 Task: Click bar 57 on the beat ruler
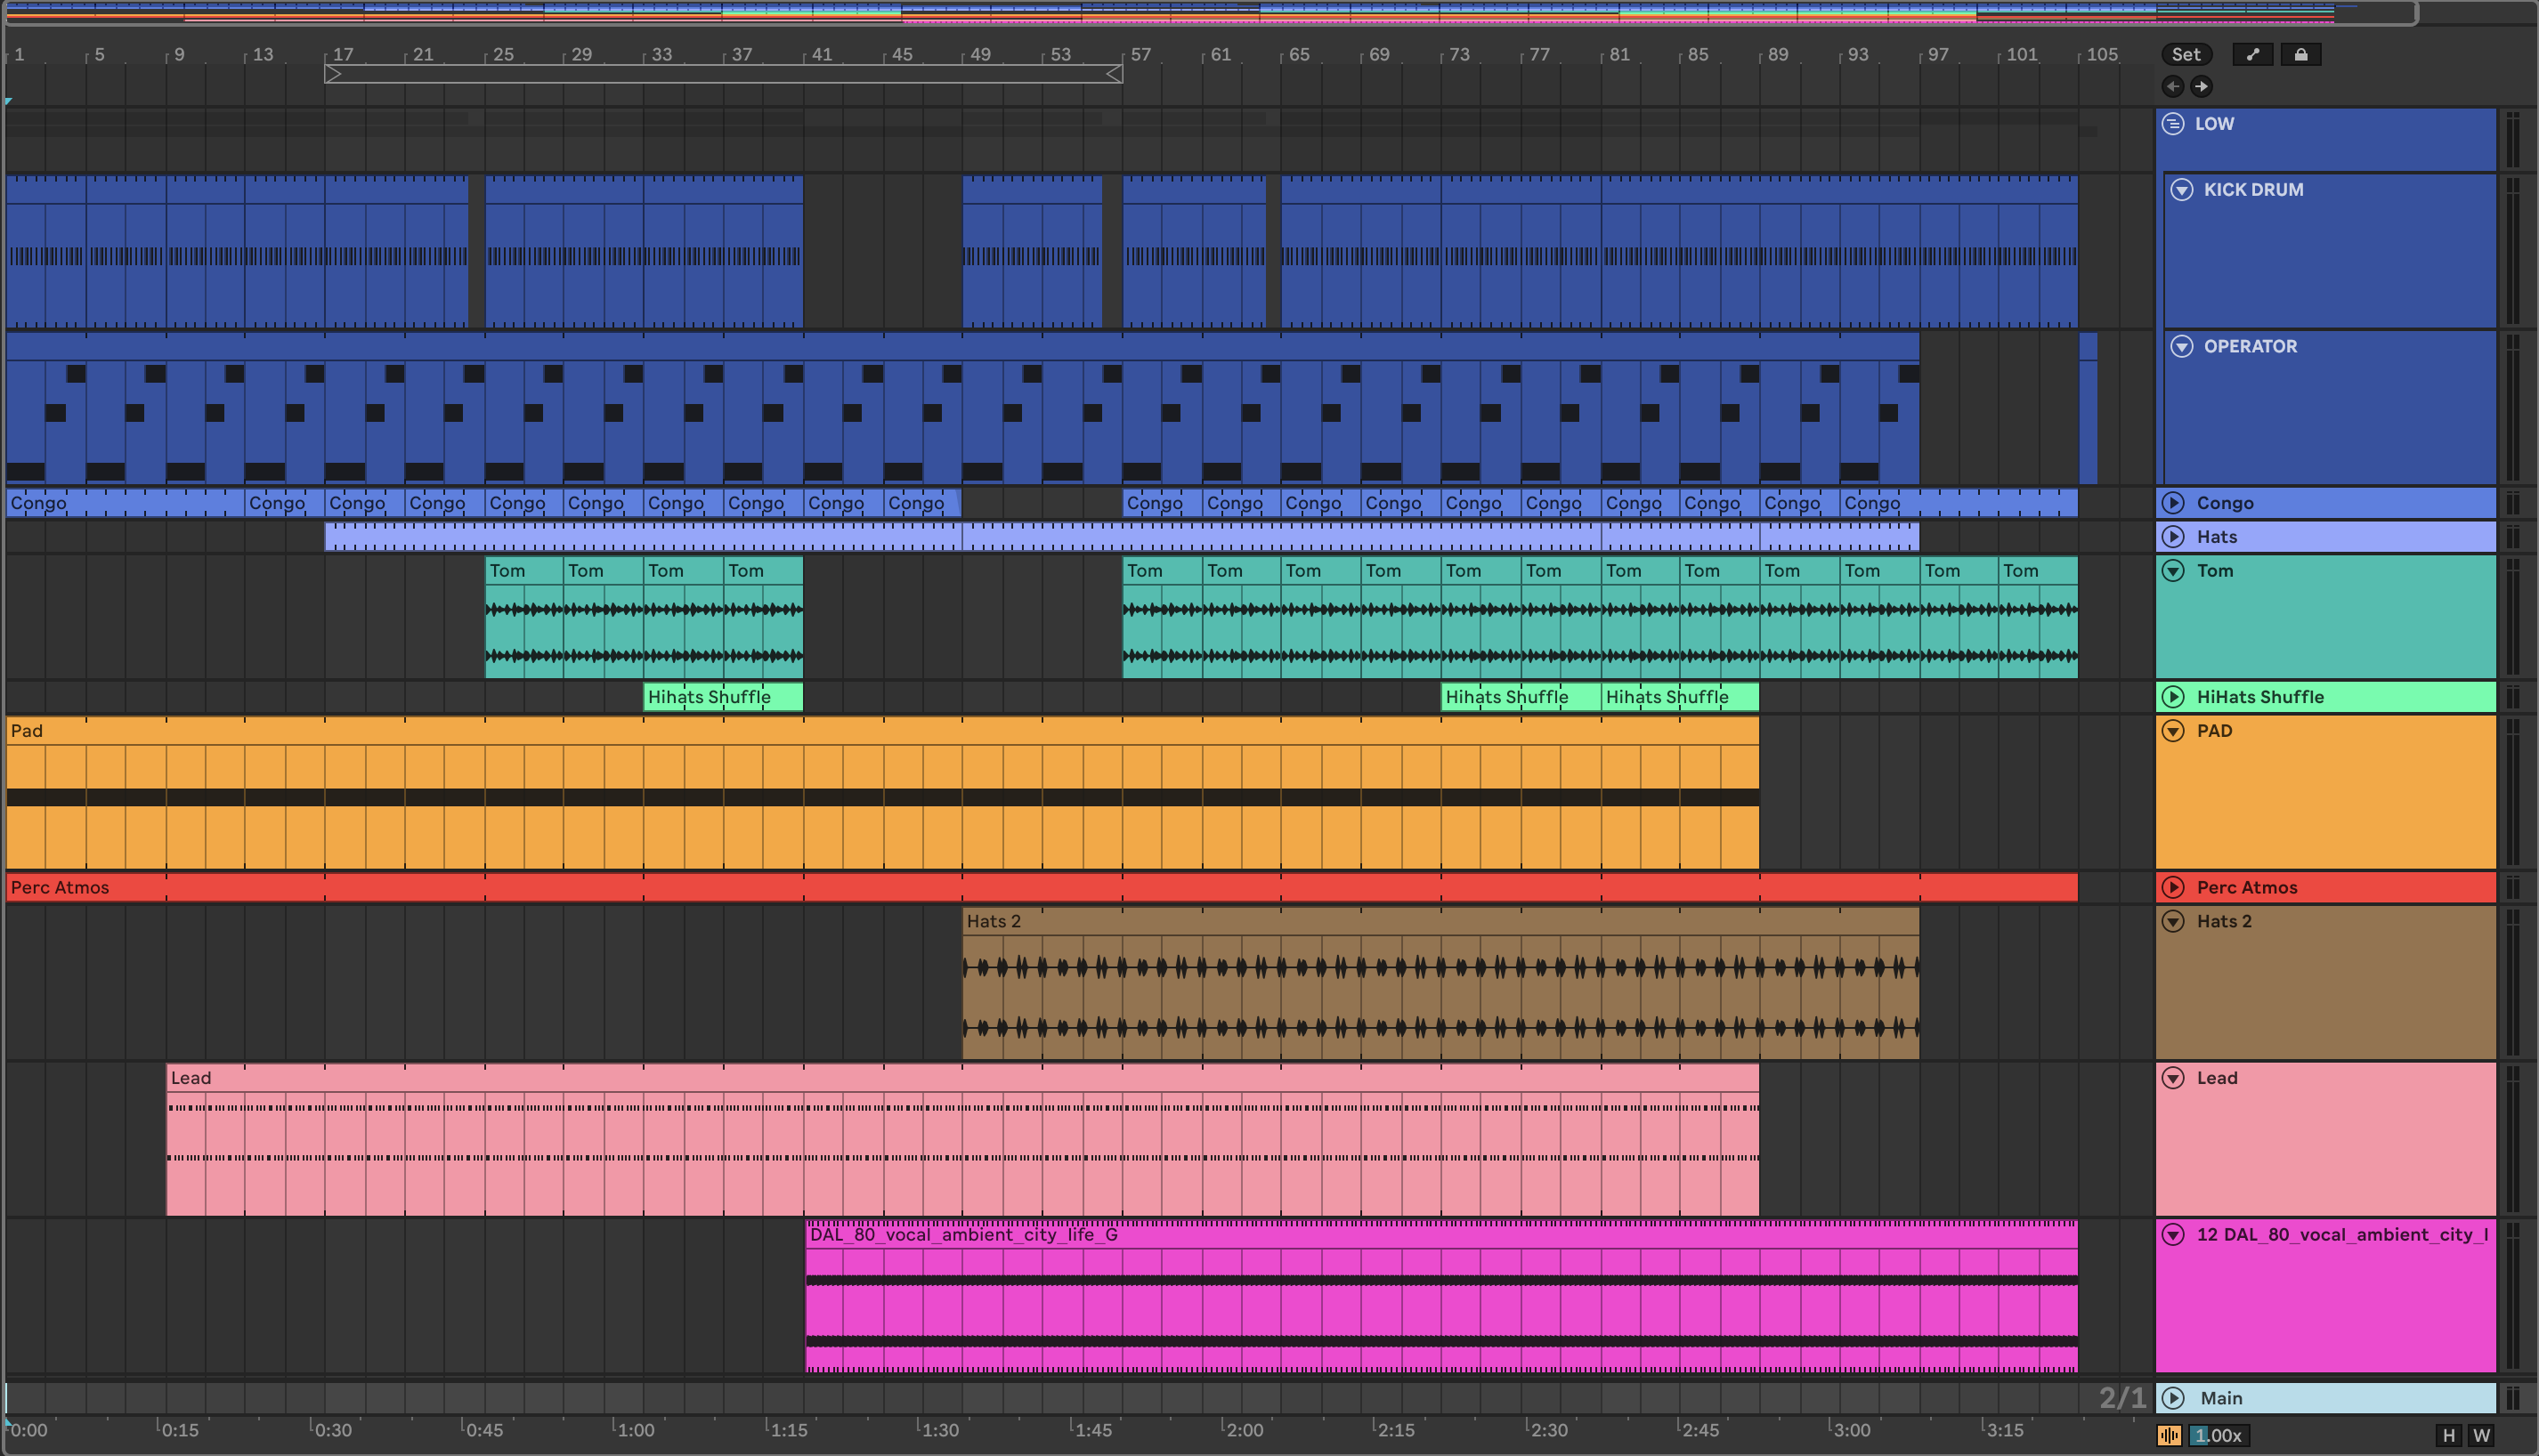point(1140,55)
